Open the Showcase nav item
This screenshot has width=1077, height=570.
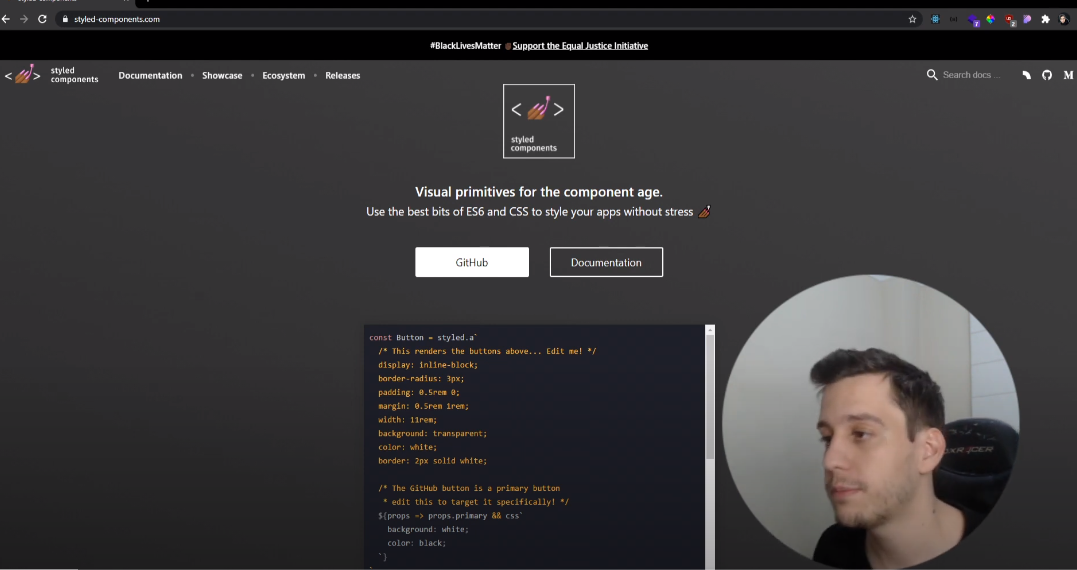click(222, 76)
